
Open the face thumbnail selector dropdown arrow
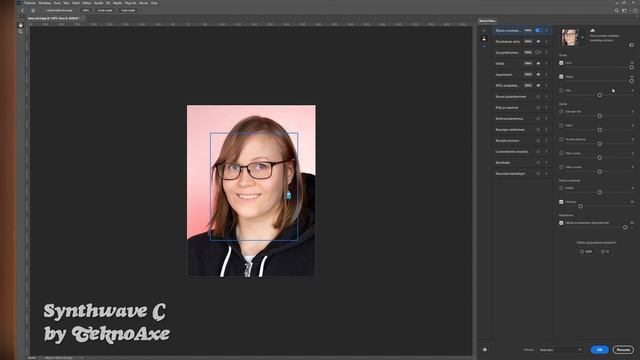pos(582,38)
